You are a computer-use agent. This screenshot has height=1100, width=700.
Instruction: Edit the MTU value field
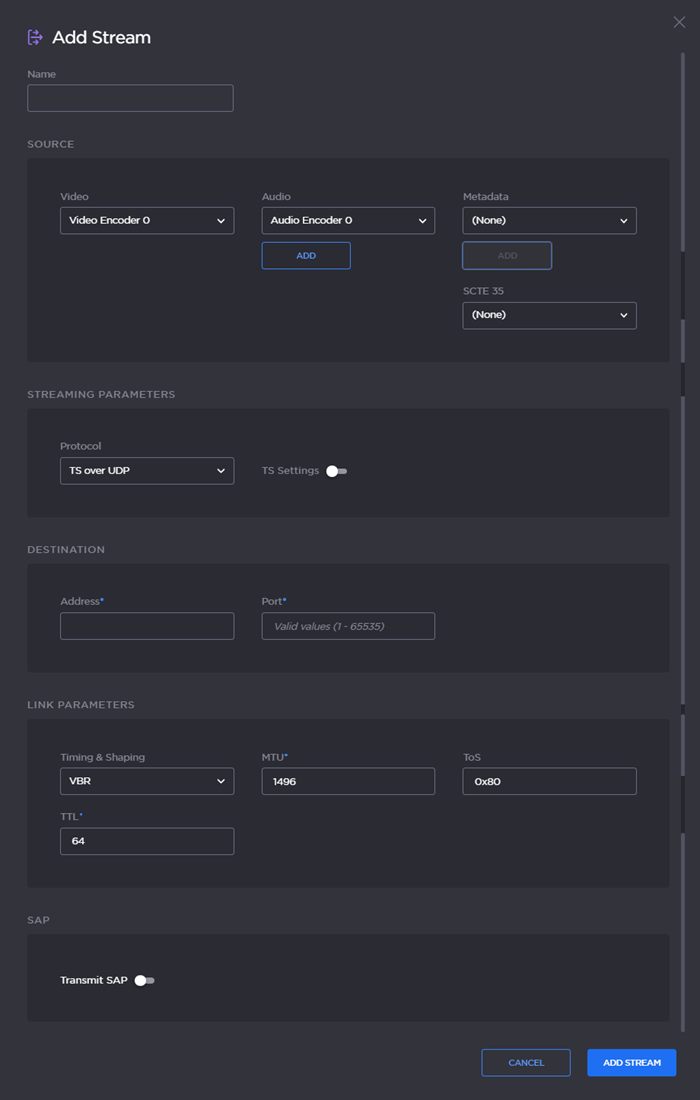coord(348,781)
